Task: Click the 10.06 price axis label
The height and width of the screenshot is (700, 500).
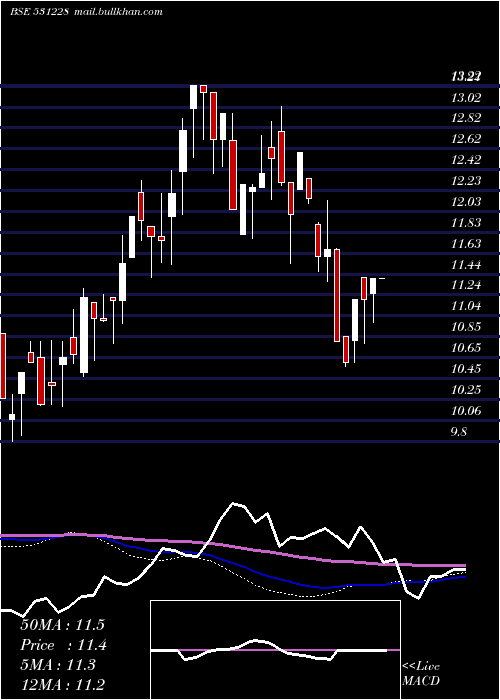Action: click(x=466, y=411)
